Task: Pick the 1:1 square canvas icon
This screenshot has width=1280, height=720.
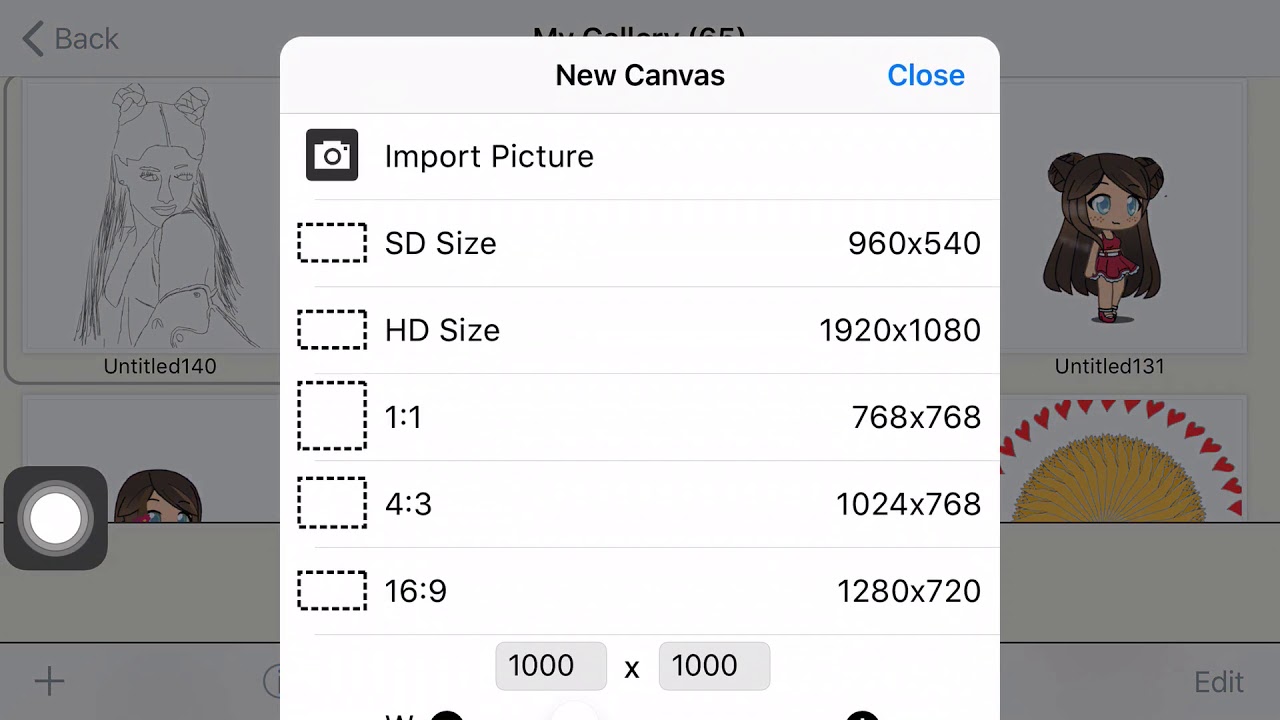Action: pyautogui.click(x=332, y=416)
